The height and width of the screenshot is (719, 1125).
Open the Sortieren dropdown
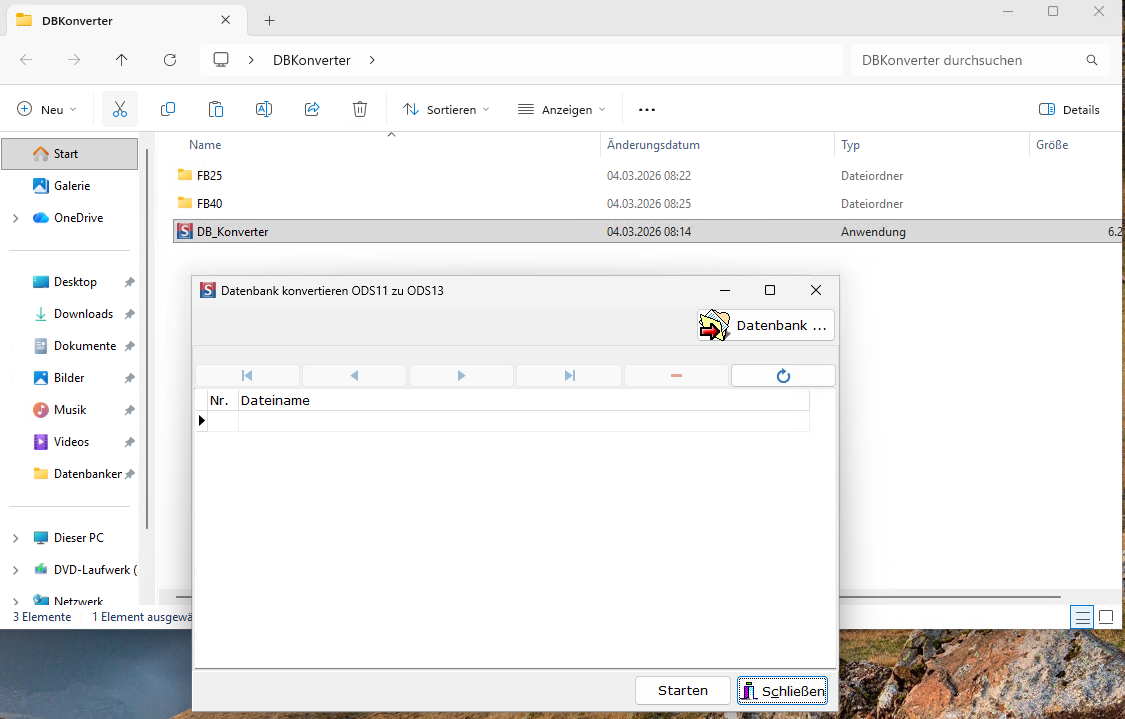(446, 109)
